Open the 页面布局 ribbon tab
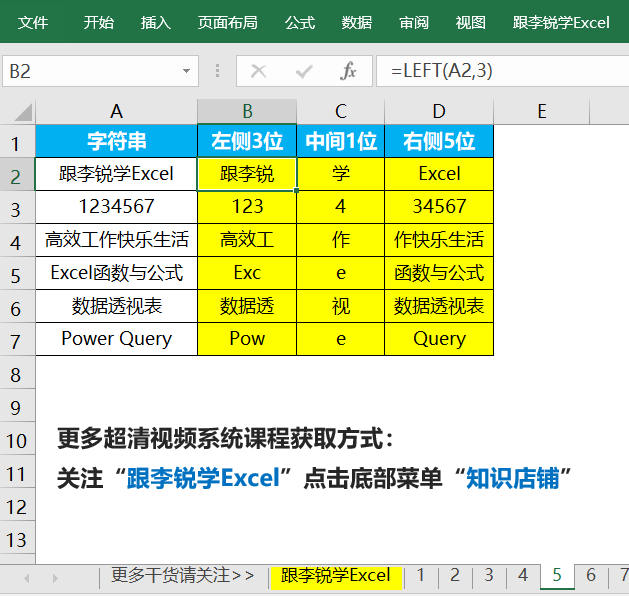 coord(227,22)
